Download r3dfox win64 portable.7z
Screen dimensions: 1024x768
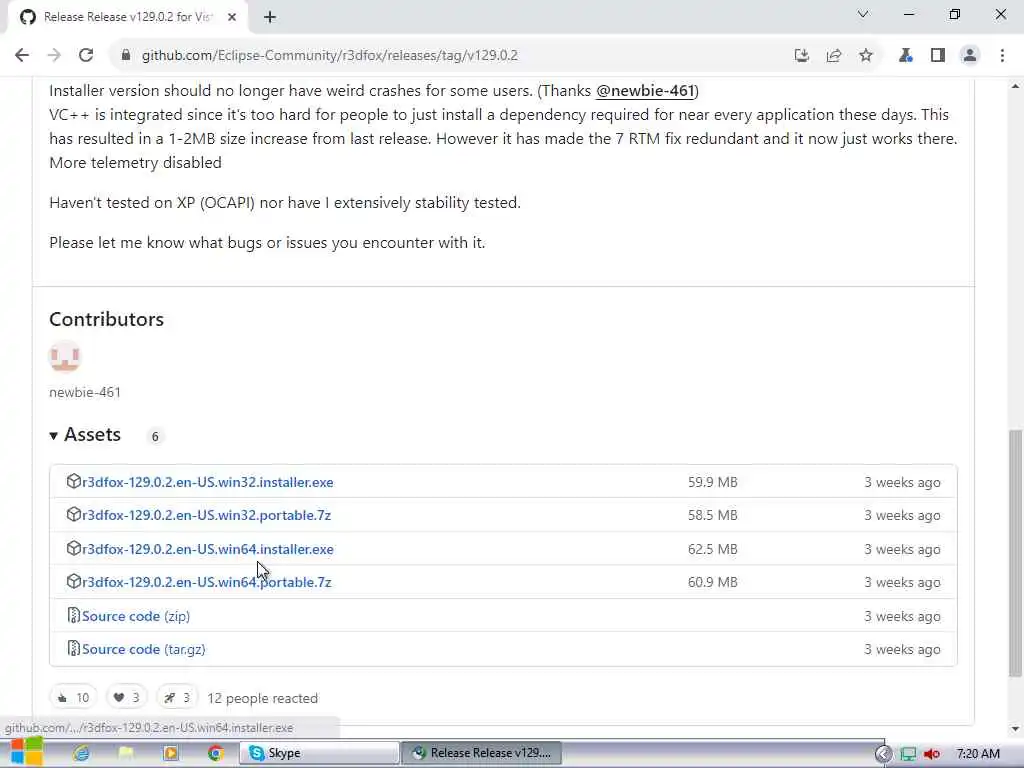click(x=206, y=582)
